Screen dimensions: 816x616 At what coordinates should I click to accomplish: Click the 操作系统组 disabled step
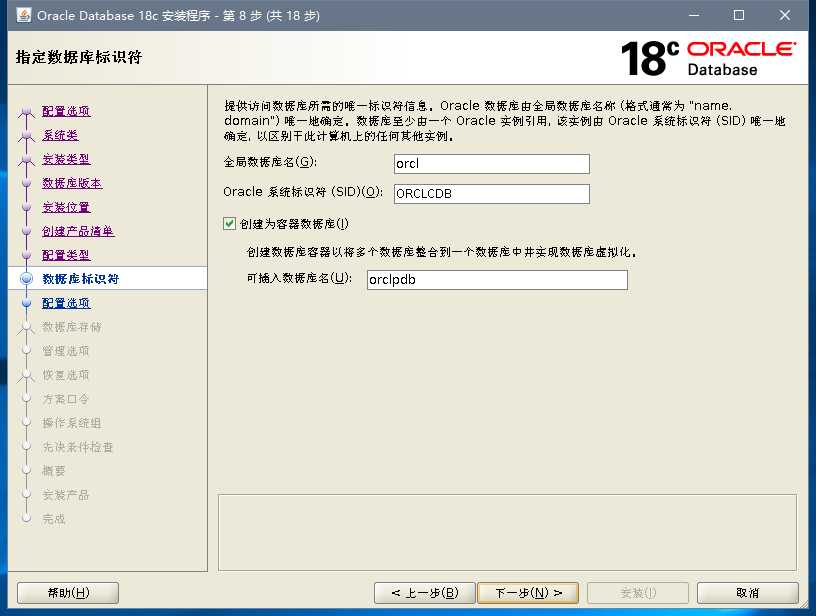click(72, 423)
